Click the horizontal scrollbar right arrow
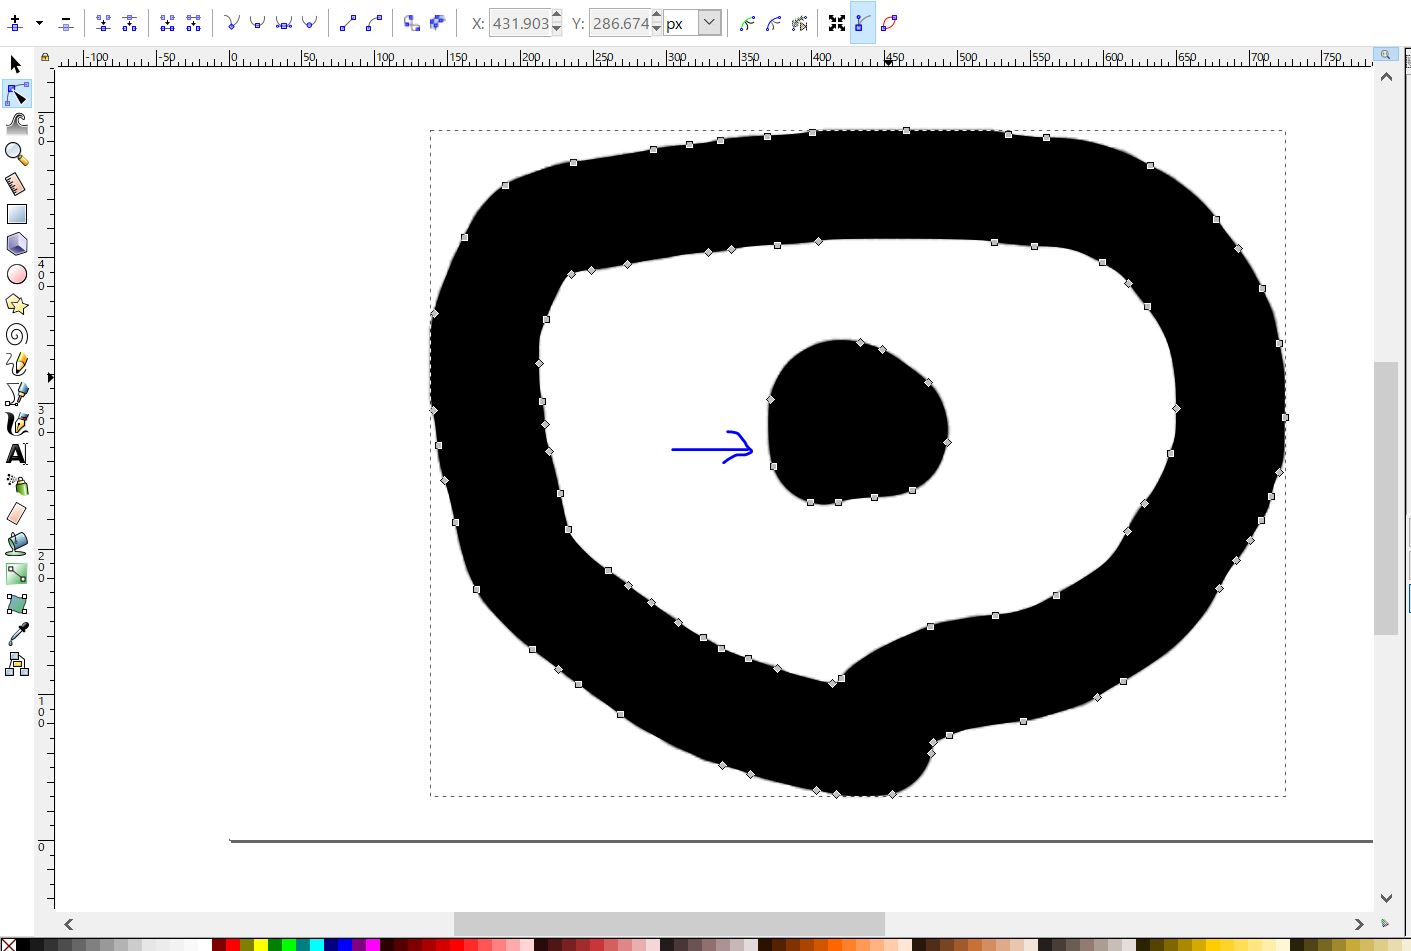The image size is (1411, 951). point(1359,924)
